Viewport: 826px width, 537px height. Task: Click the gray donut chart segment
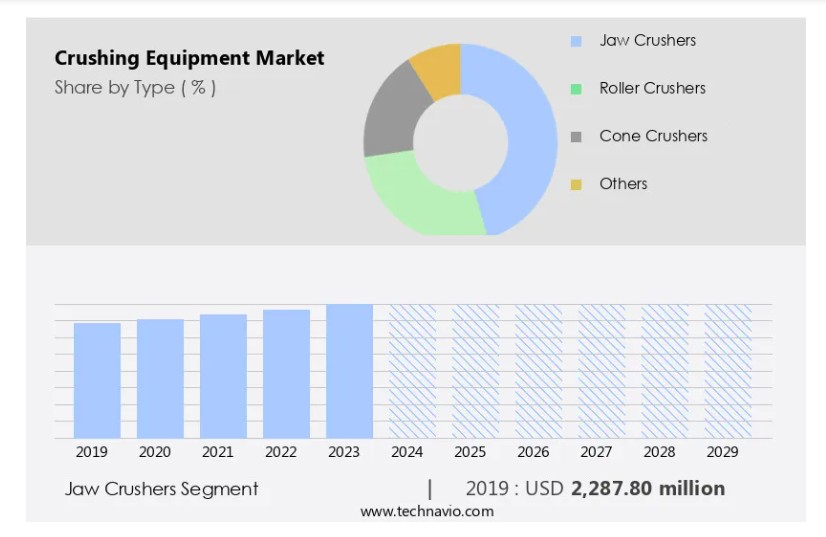pos(386,109)
